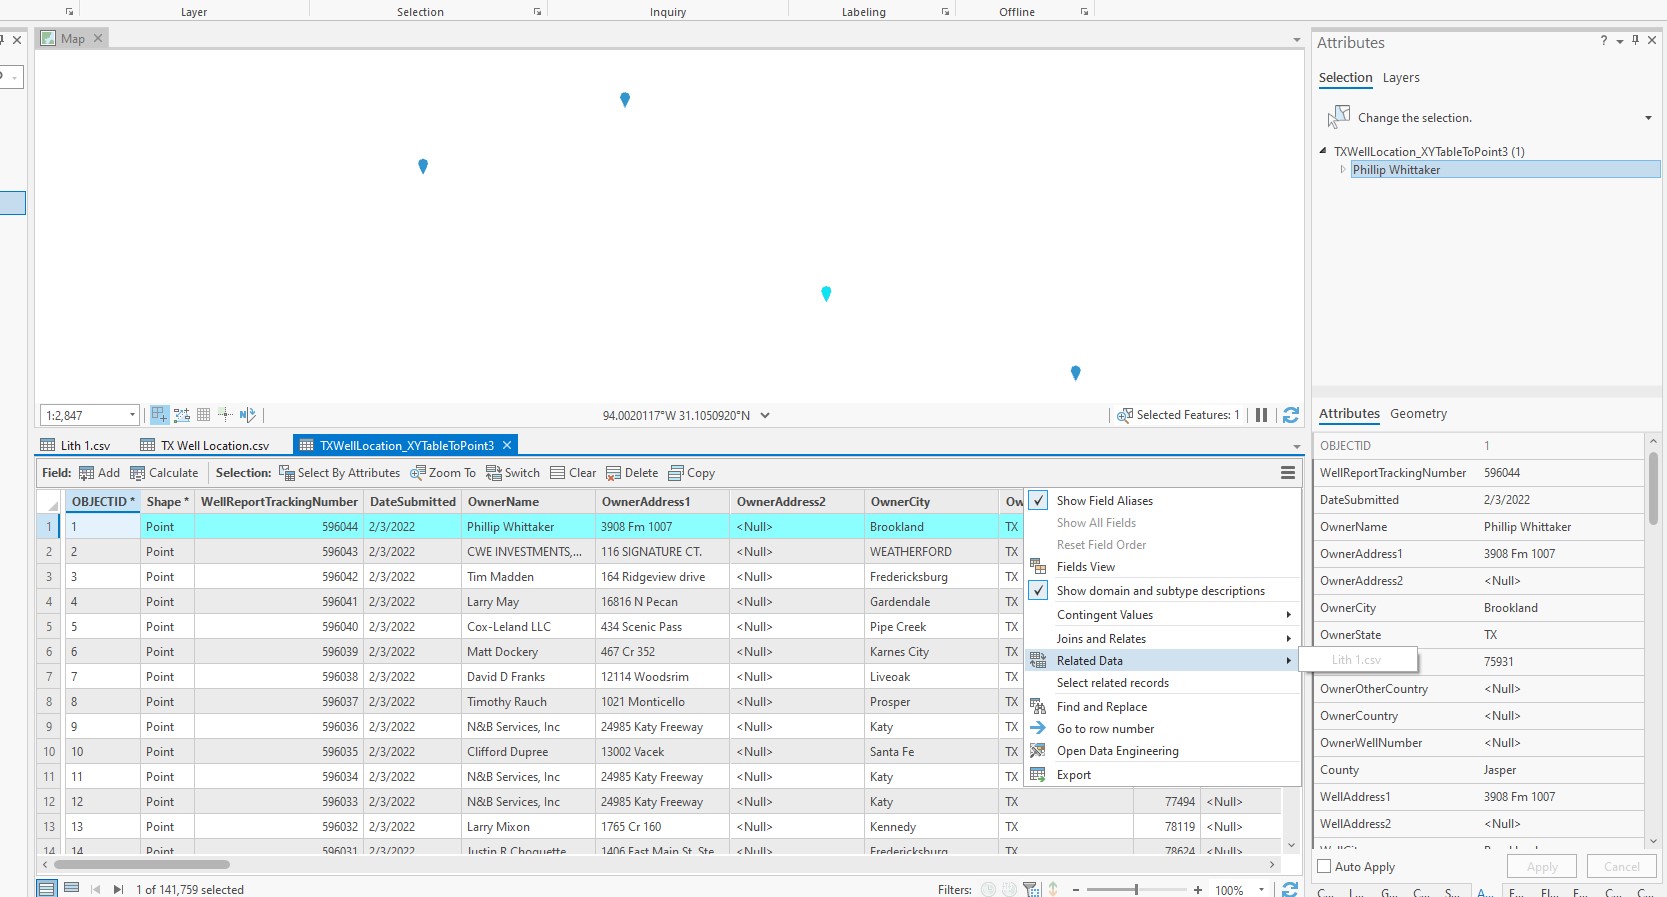Screen dimensions: 1667x897
Task: Click the Layers tab link
Action: coord(1401,78)
